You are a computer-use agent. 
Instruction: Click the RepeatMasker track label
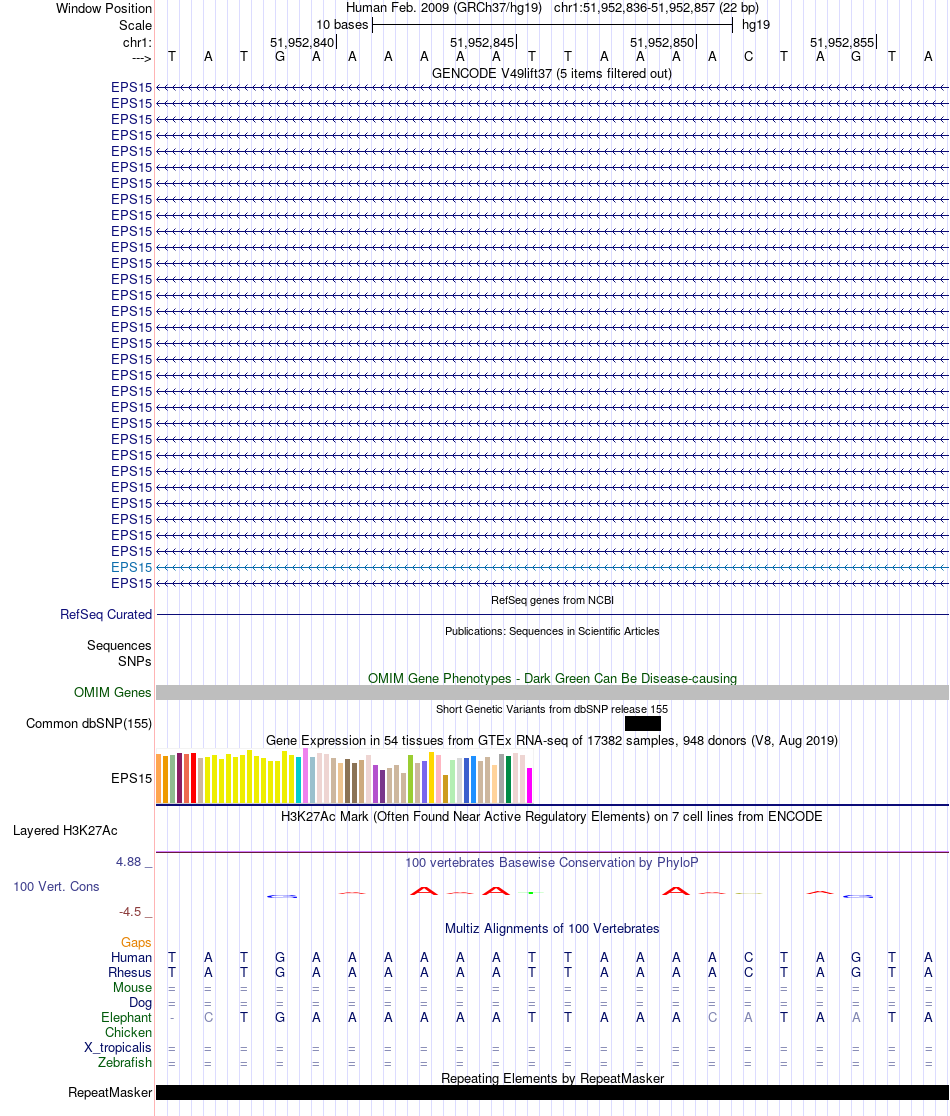110,1093
